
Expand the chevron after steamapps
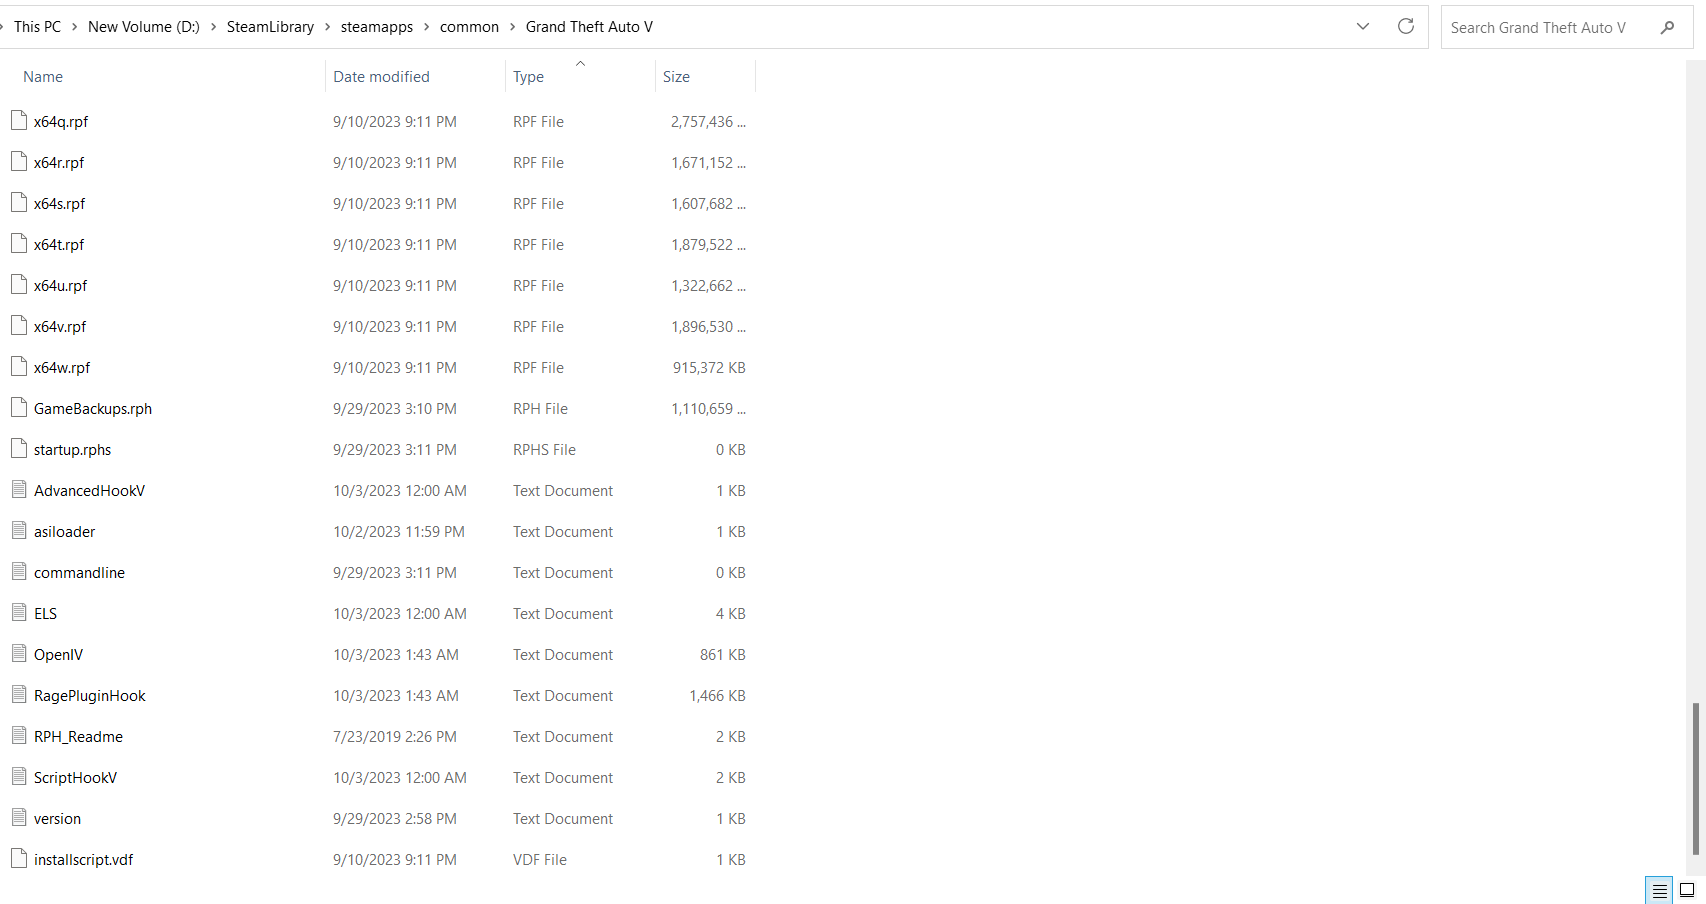(x=426, y=27)
